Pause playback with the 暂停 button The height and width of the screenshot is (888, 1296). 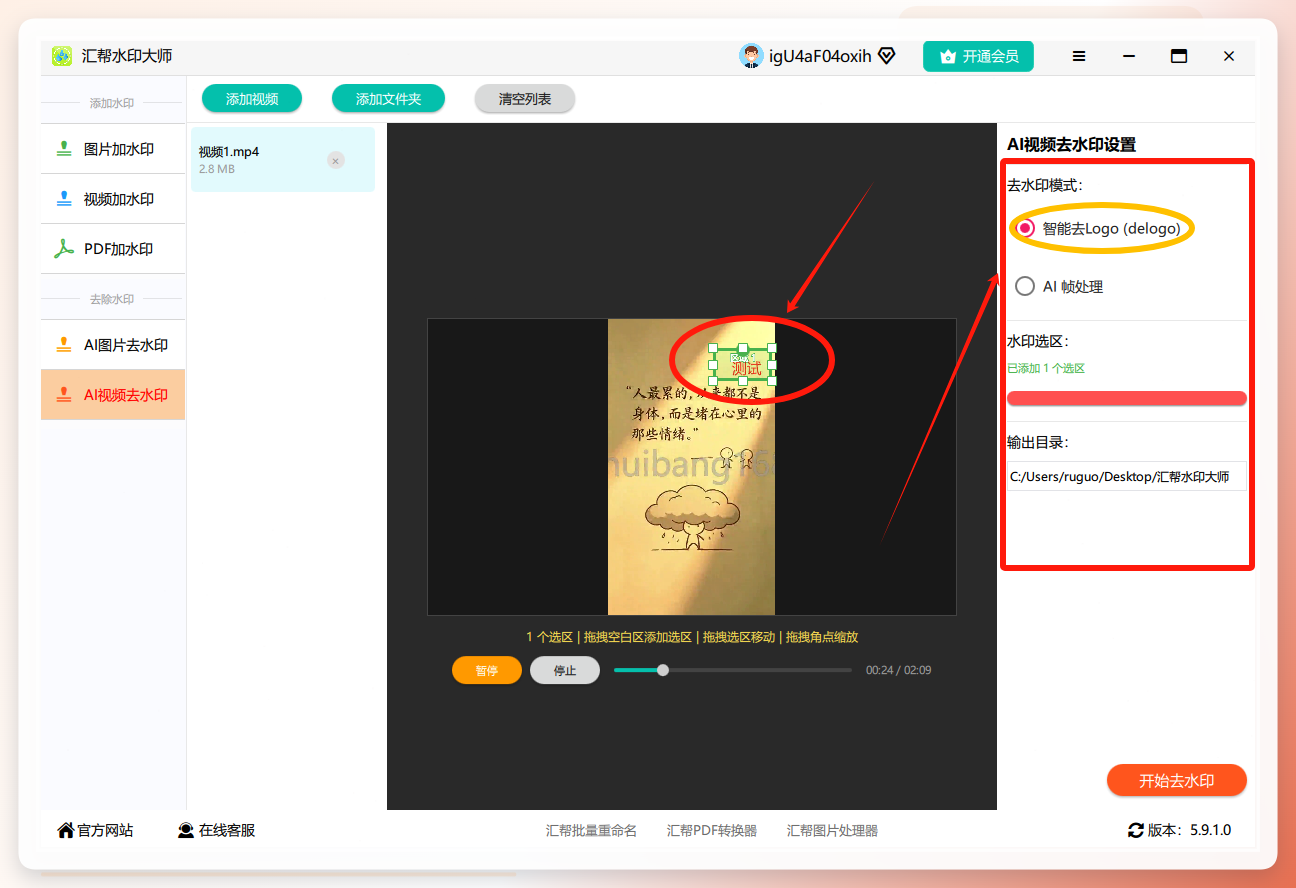pos(487,670)
